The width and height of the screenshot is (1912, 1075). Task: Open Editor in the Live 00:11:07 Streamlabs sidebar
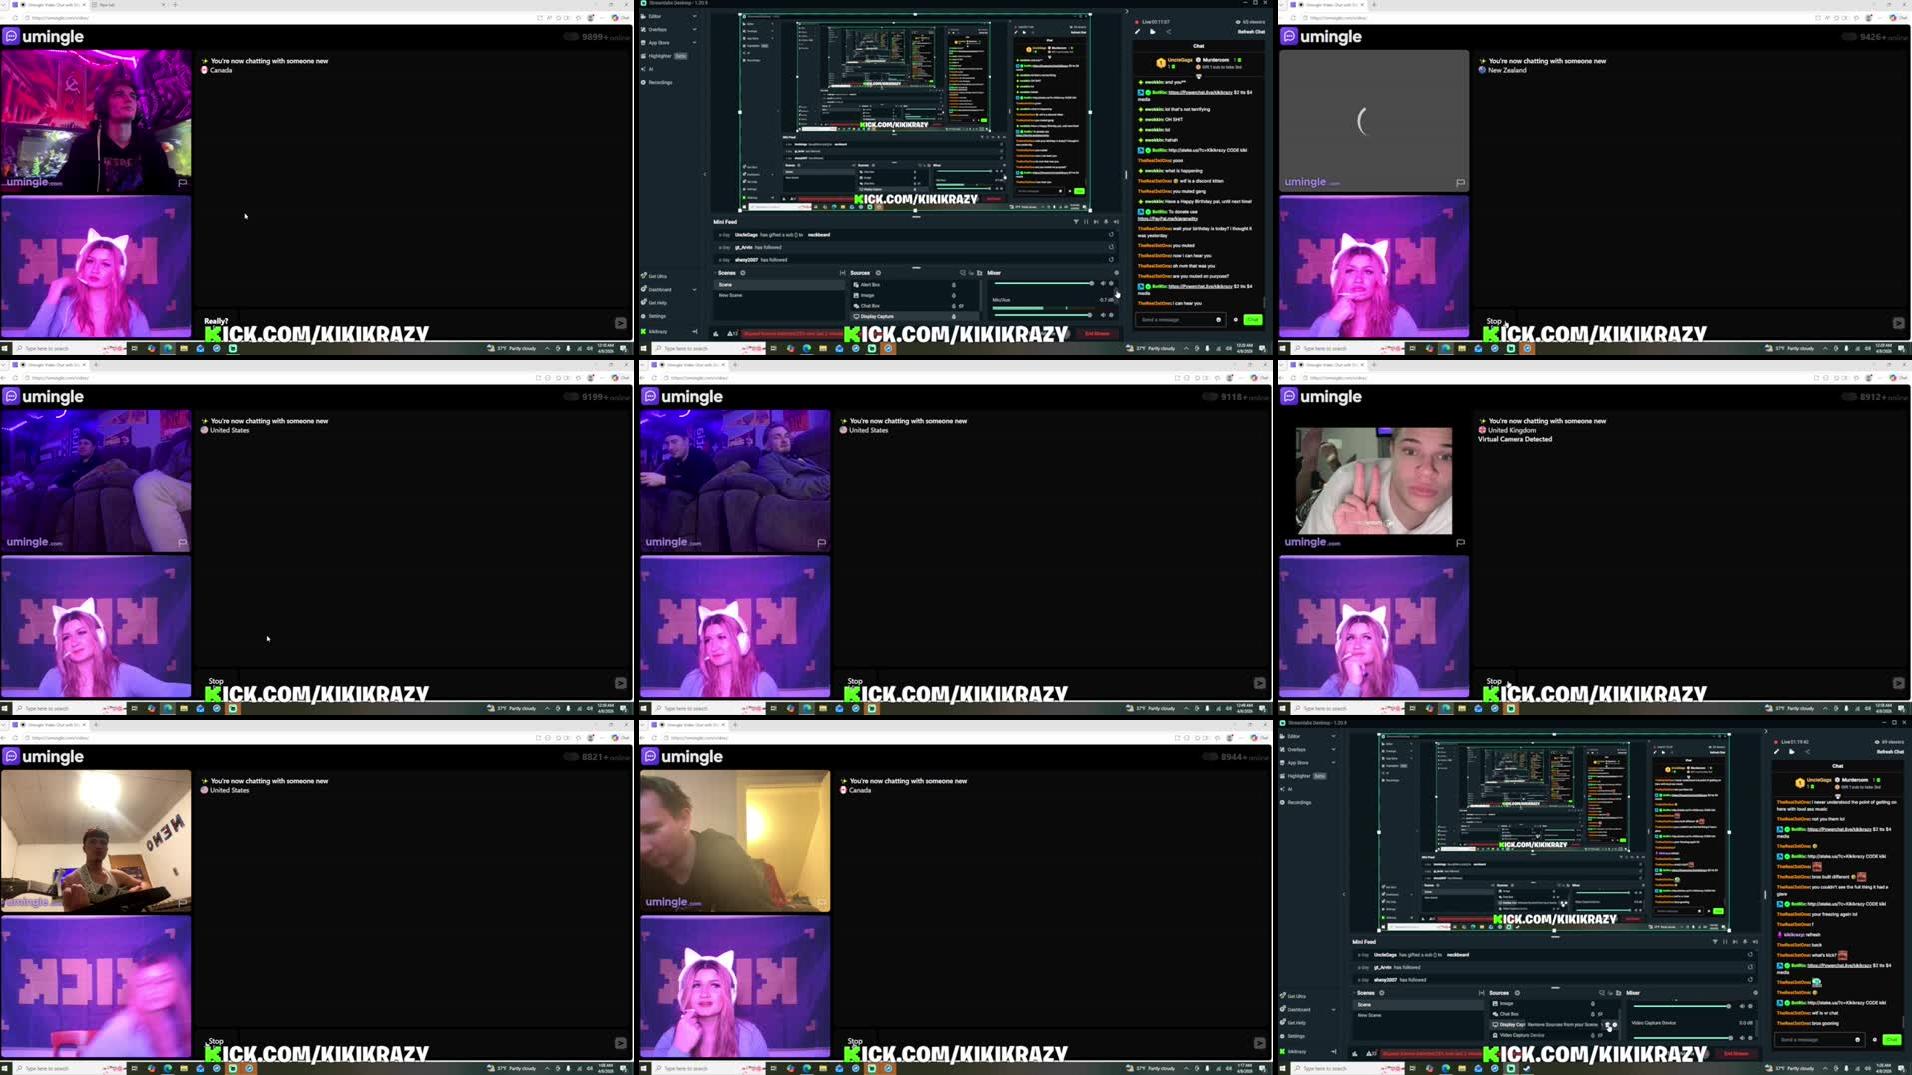click(x=654, y=16)
